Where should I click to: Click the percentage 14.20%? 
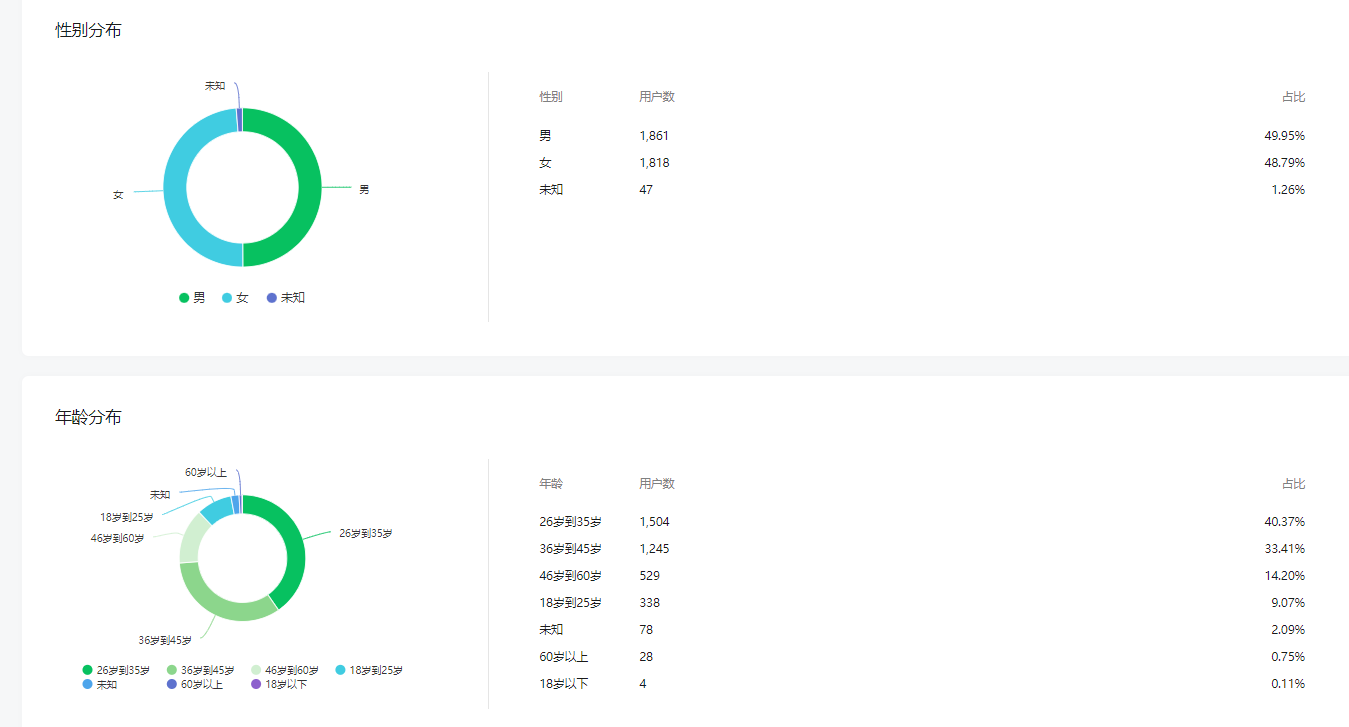point(1284,576)
